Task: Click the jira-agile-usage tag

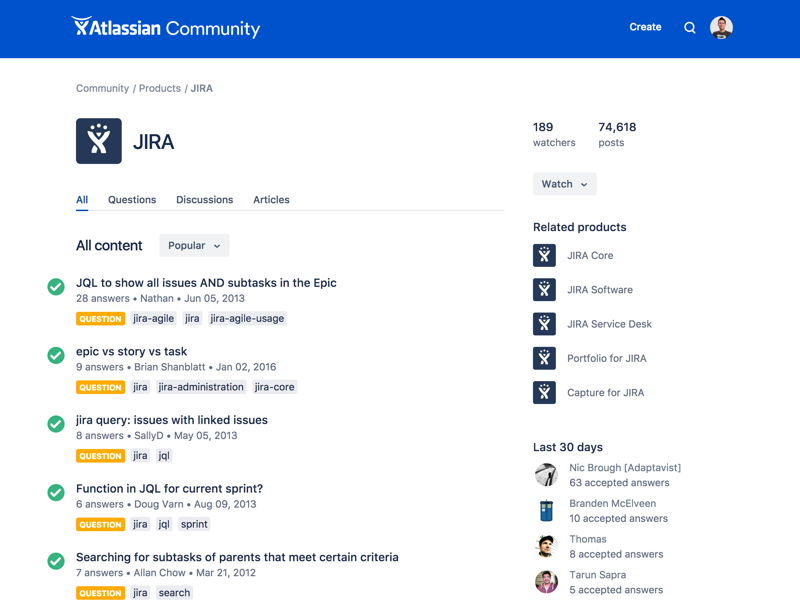Action: (247, 318)
